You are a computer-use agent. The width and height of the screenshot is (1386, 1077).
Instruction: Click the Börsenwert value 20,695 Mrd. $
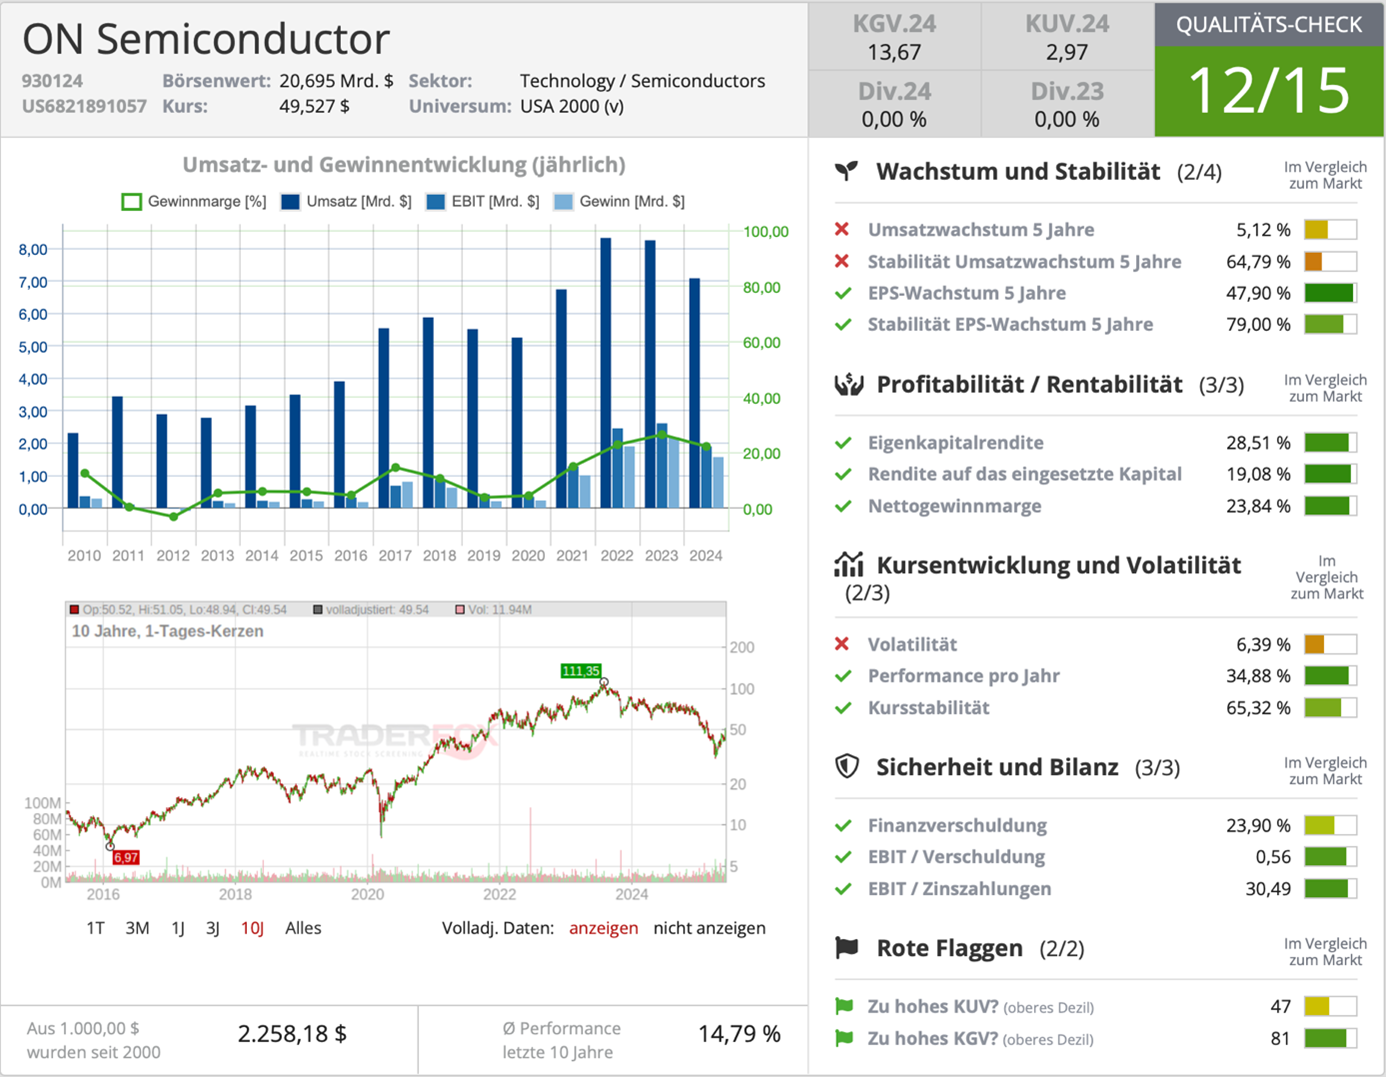coord(336,81)
